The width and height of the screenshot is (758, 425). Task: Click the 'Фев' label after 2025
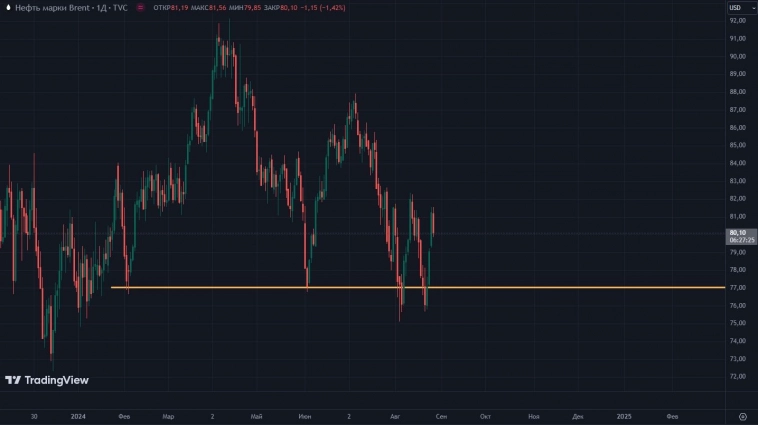(672, 416)
